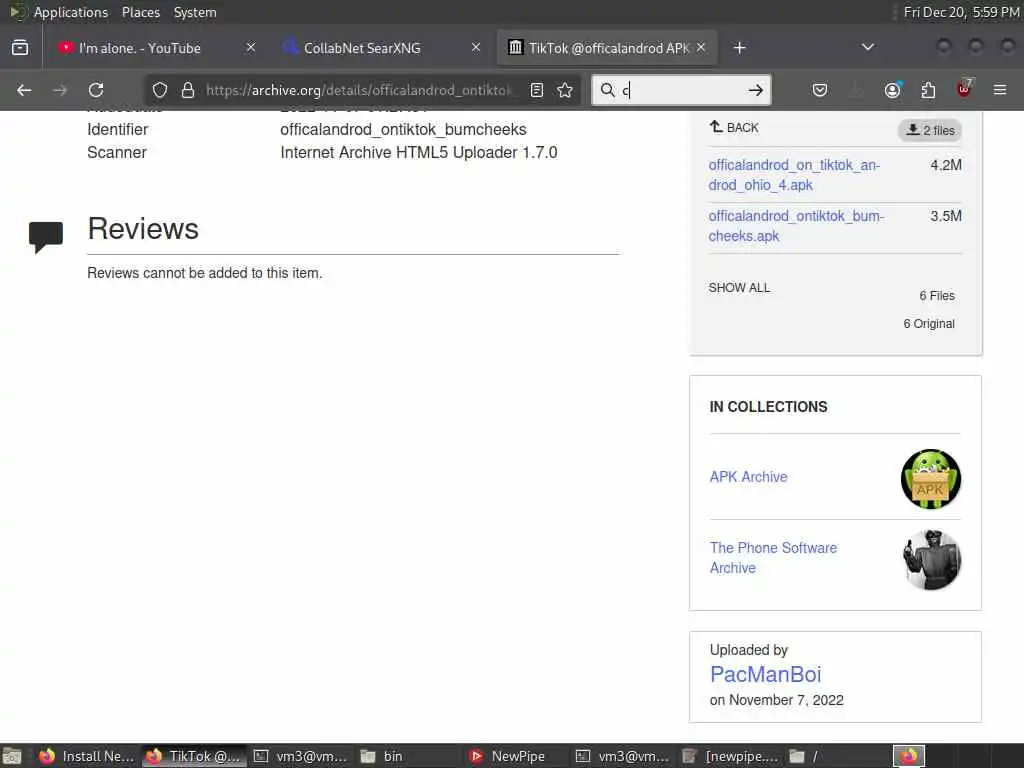Click SHOW ALL files link
The height and width of the screenshot is (768, 1024).
[x=739, y=287]
